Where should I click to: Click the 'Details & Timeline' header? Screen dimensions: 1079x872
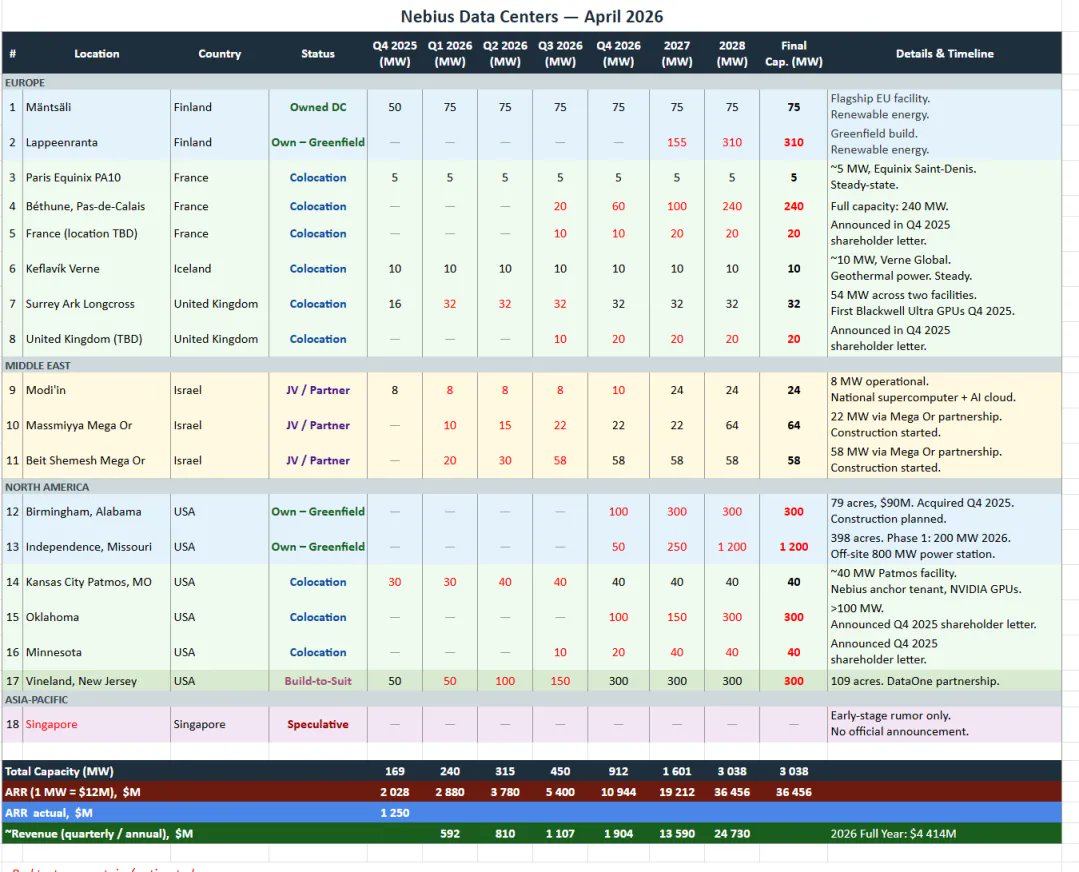[944, 54]
